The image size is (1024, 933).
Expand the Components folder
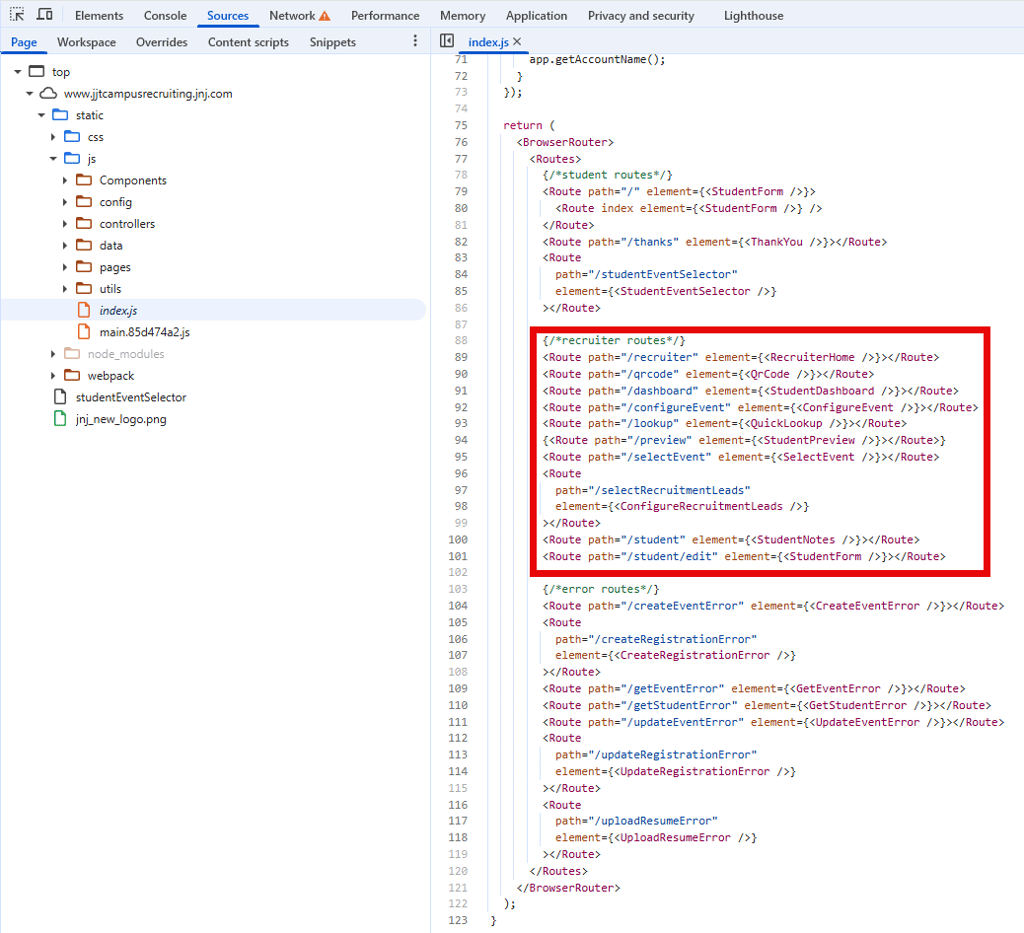click(x=65, y=180)
